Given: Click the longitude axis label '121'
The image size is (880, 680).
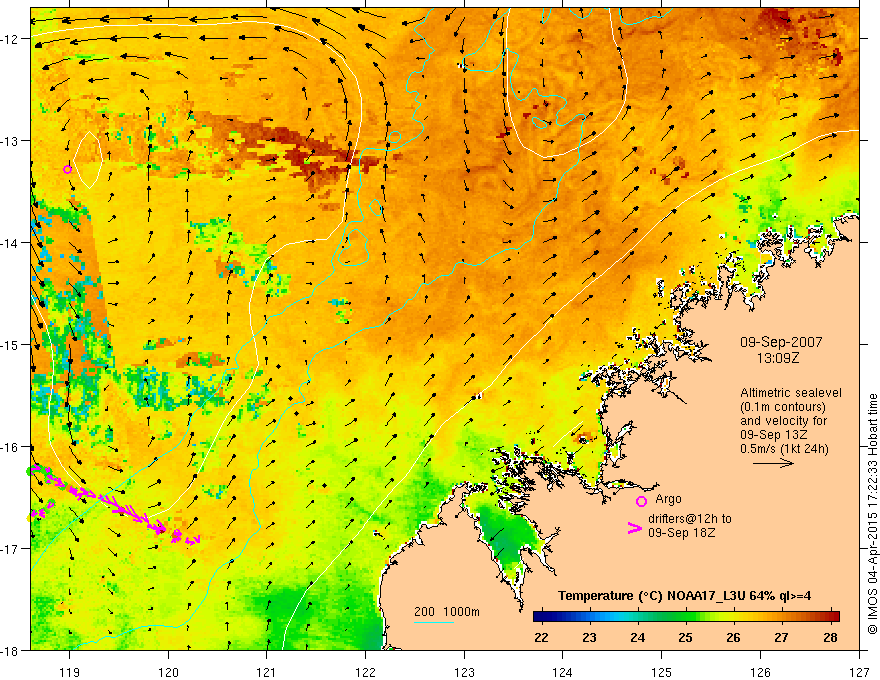Looking at the screenshot, I should pos(267,672).
